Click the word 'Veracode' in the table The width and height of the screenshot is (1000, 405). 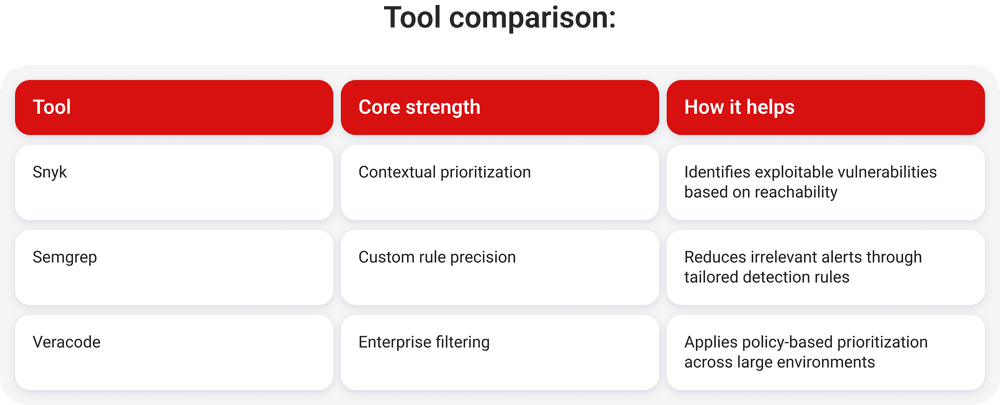66,342
